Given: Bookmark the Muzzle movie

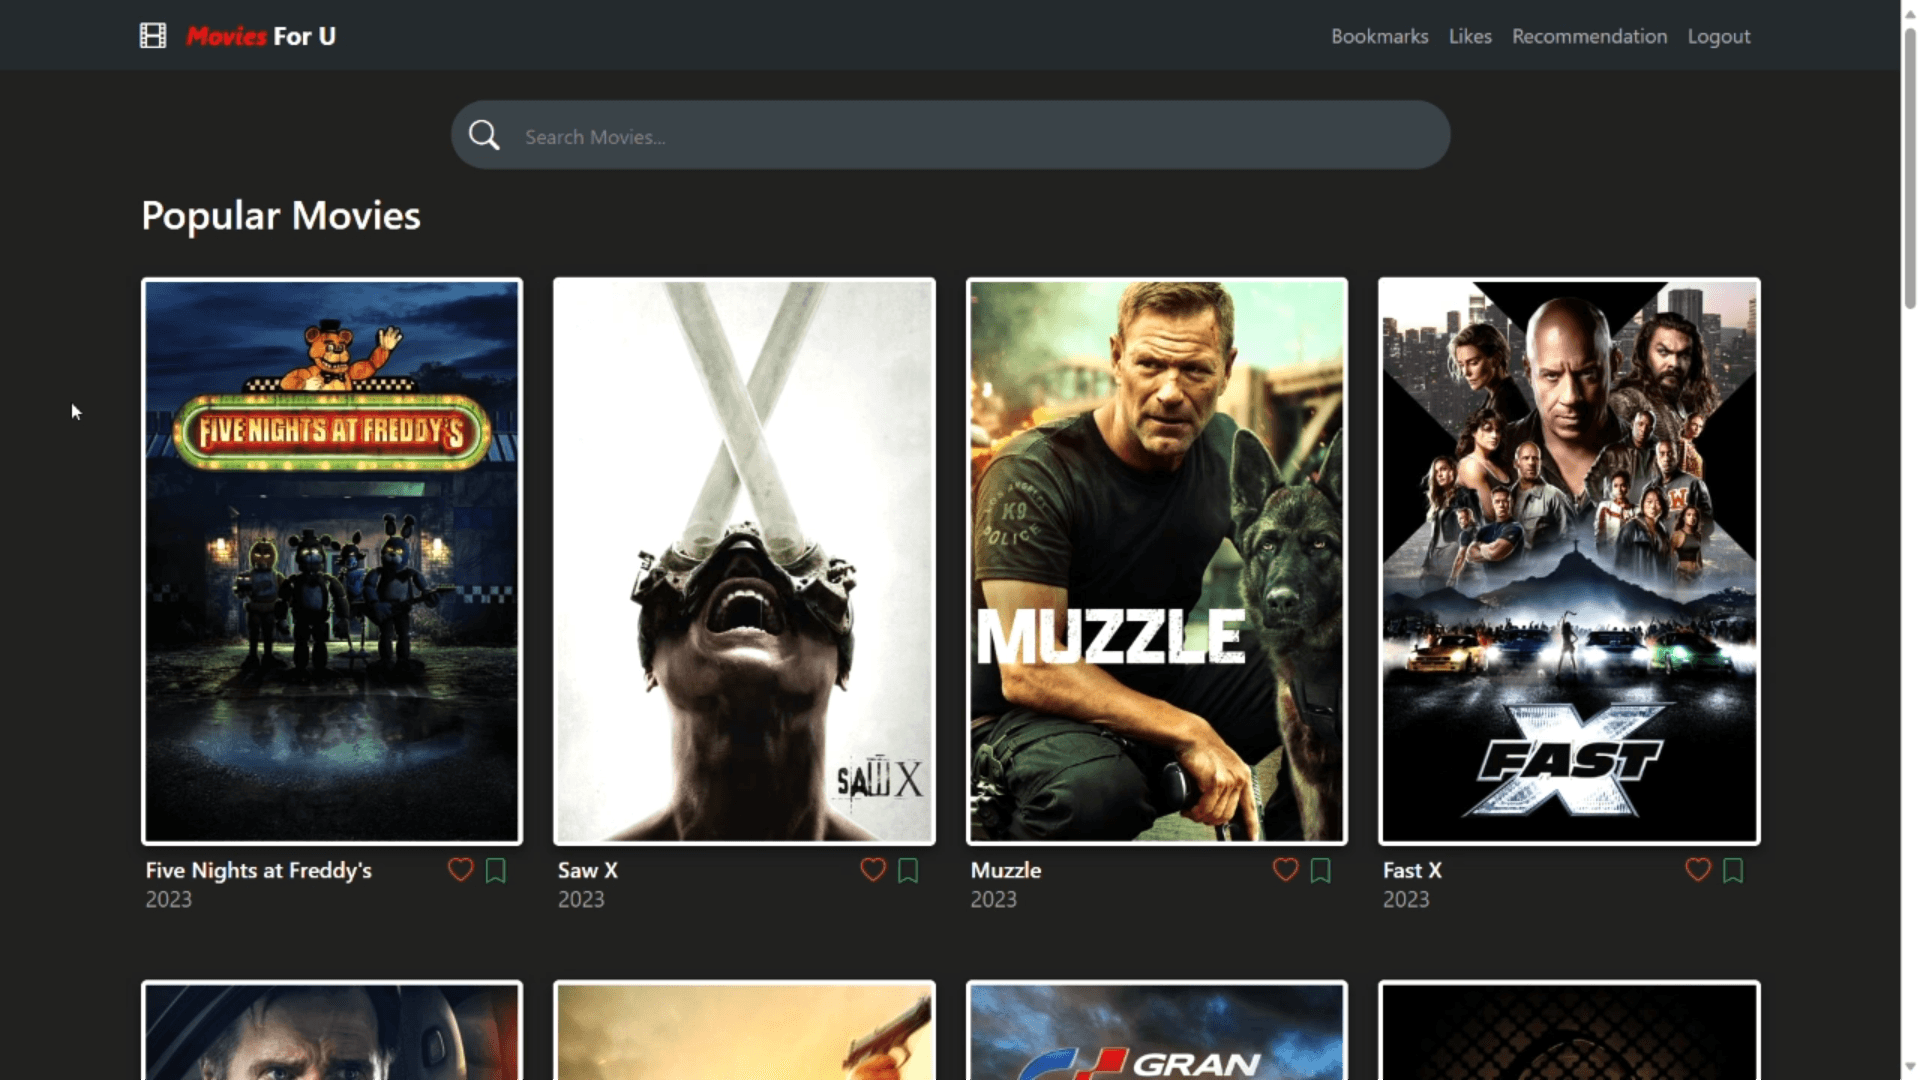Looking at the screenshot, I should point(1321,871).
